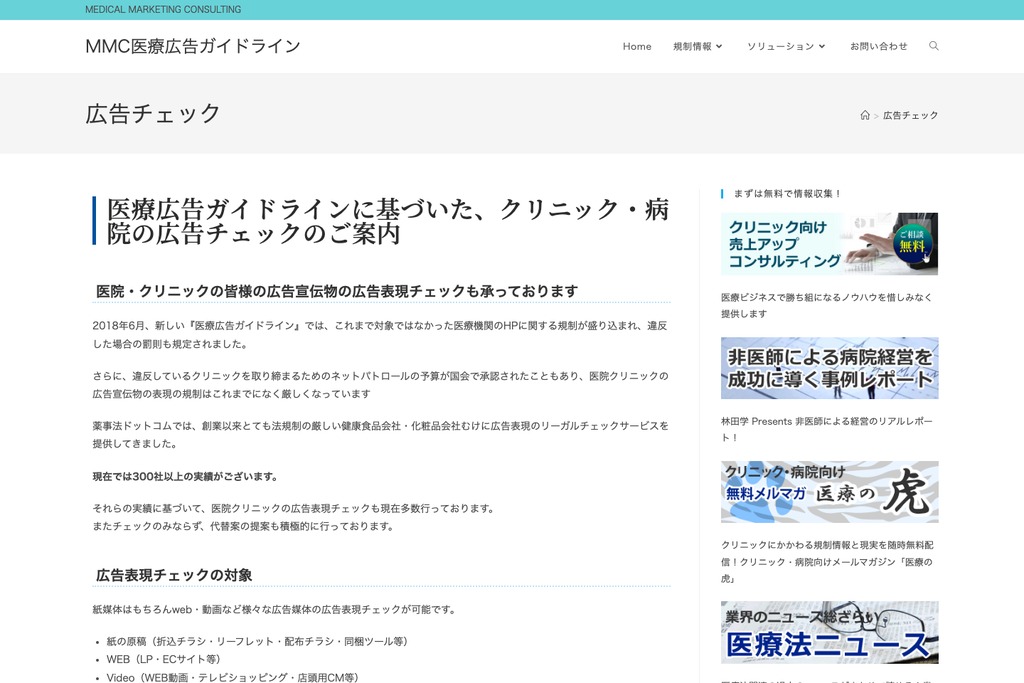Click the 広告表現チェックの対象 heading
Screen dimensions: 1024x683
[x=174, y=575]
